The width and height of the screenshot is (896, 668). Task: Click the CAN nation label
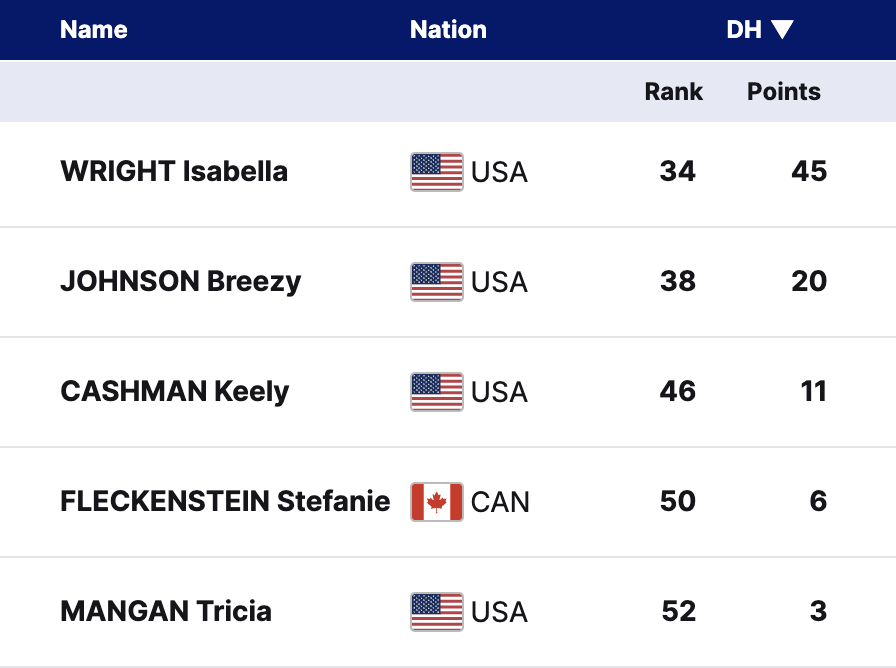click(x=500, y=502)
